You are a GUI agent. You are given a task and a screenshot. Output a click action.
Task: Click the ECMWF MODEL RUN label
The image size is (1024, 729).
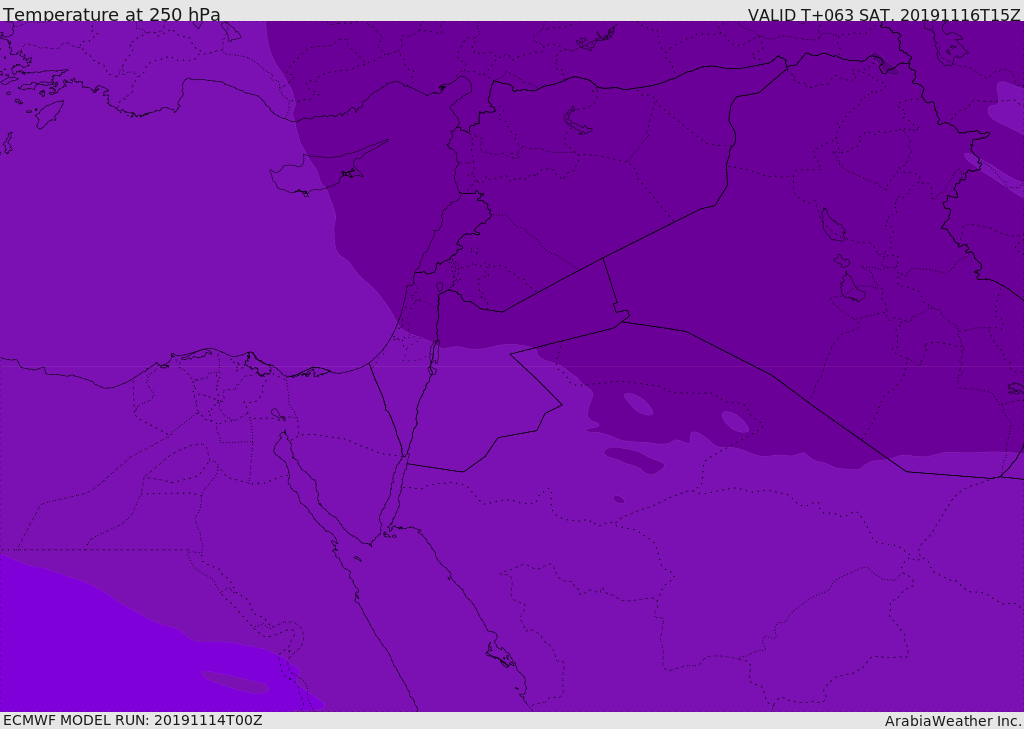(132, 720)
